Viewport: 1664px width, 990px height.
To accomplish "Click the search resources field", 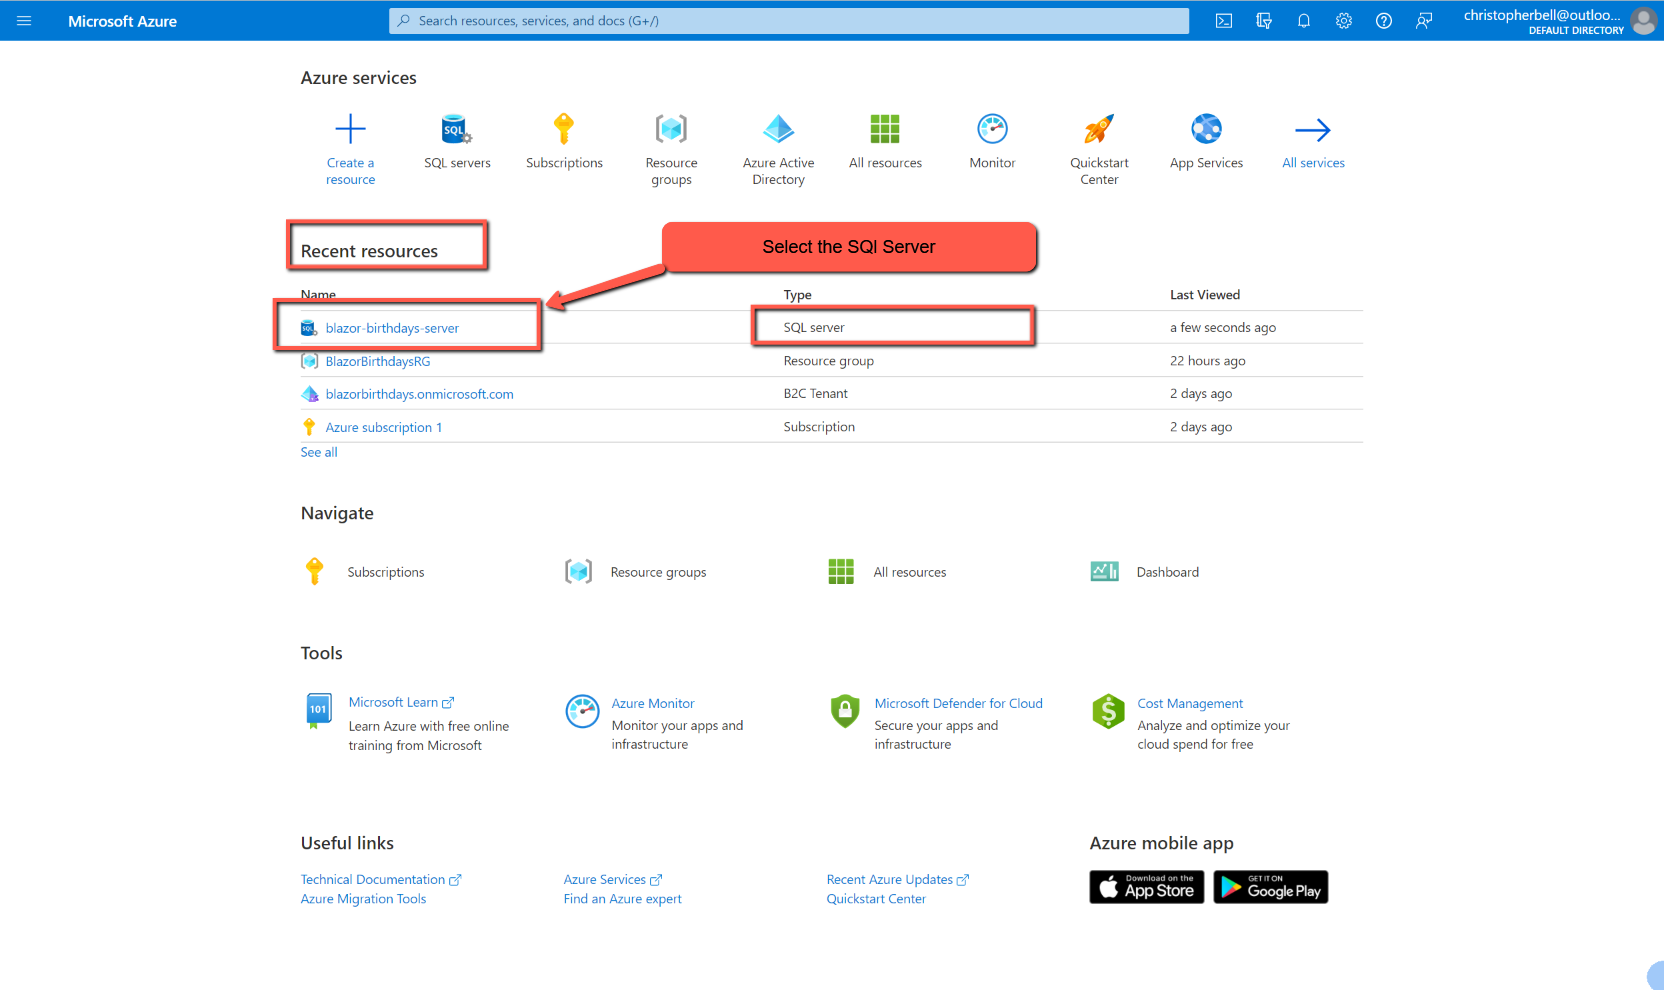I will point(788,20).
